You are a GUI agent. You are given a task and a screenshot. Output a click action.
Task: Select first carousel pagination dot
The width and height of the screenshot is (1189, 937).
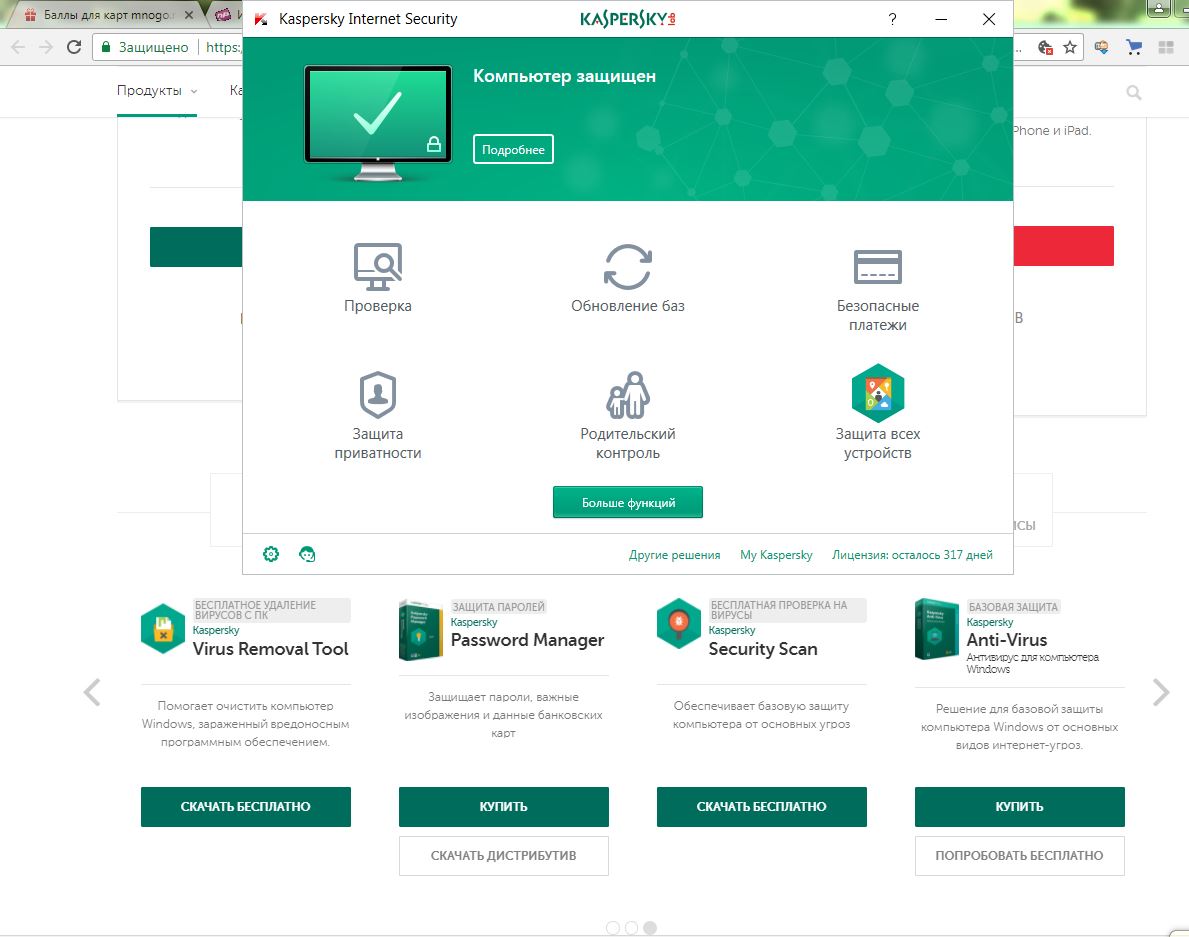[x=613, y=928]
